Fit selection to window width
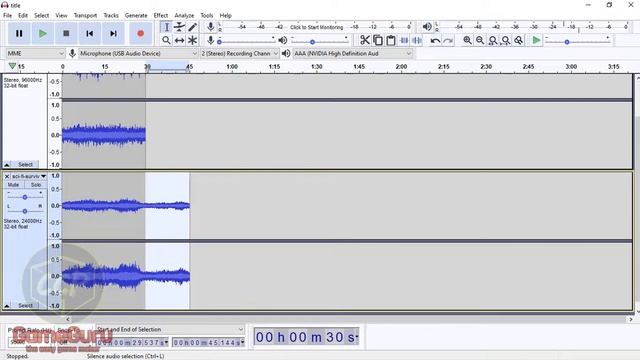Screen dimensions: 640x360 [493, 40]
